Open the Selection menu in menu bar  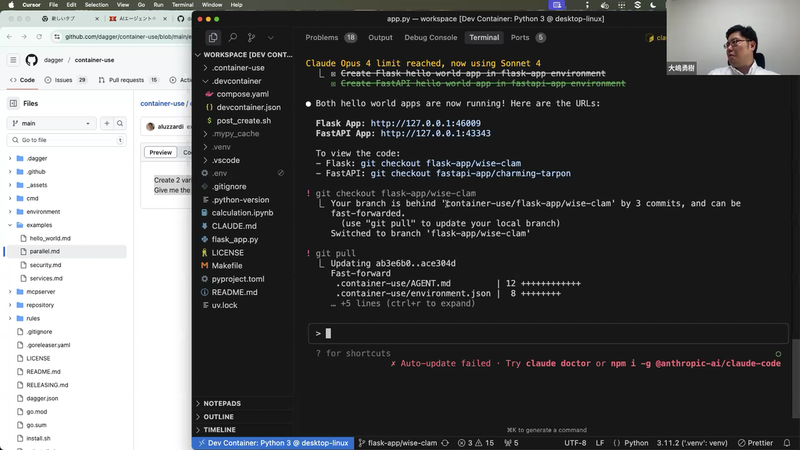pyautogui.click(x=96, y=5)
